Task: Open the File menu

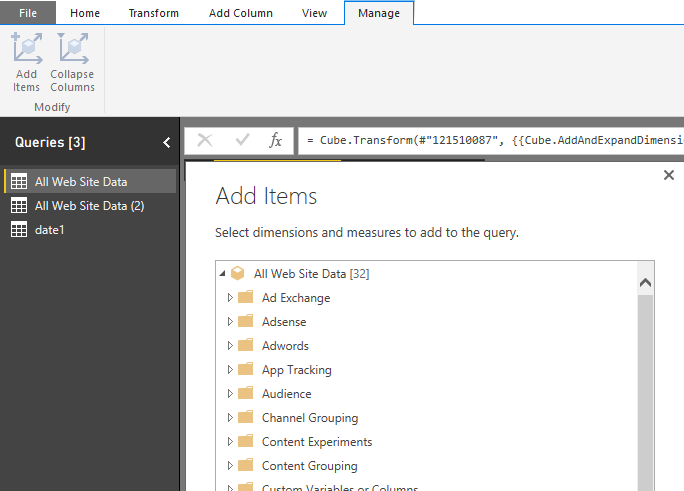Action: pyautogui.click(x=28, y=13)
